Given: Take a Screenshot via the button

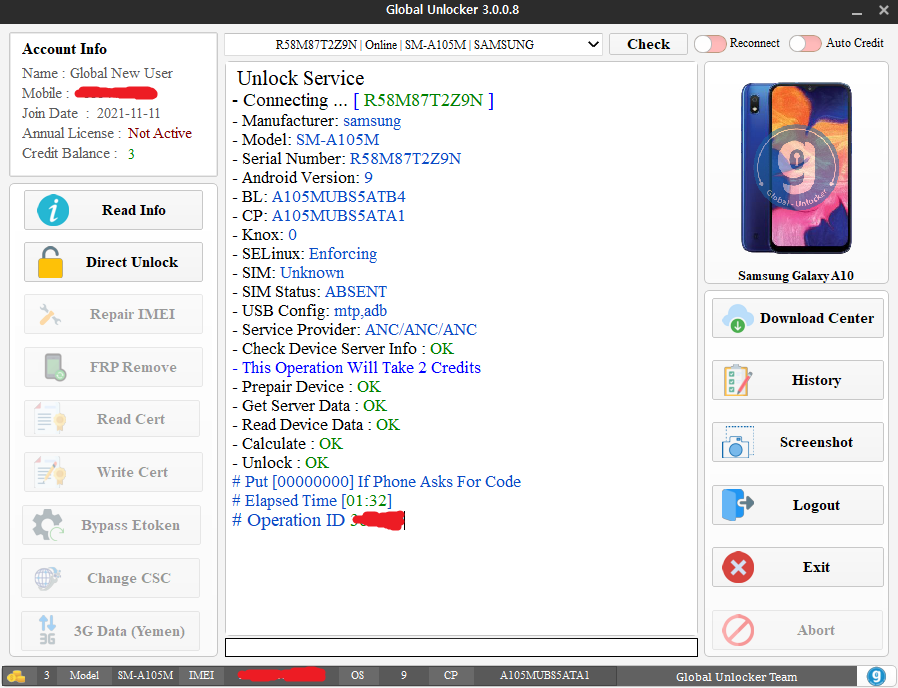Looking at the screenshot, I should pos(798,442).
